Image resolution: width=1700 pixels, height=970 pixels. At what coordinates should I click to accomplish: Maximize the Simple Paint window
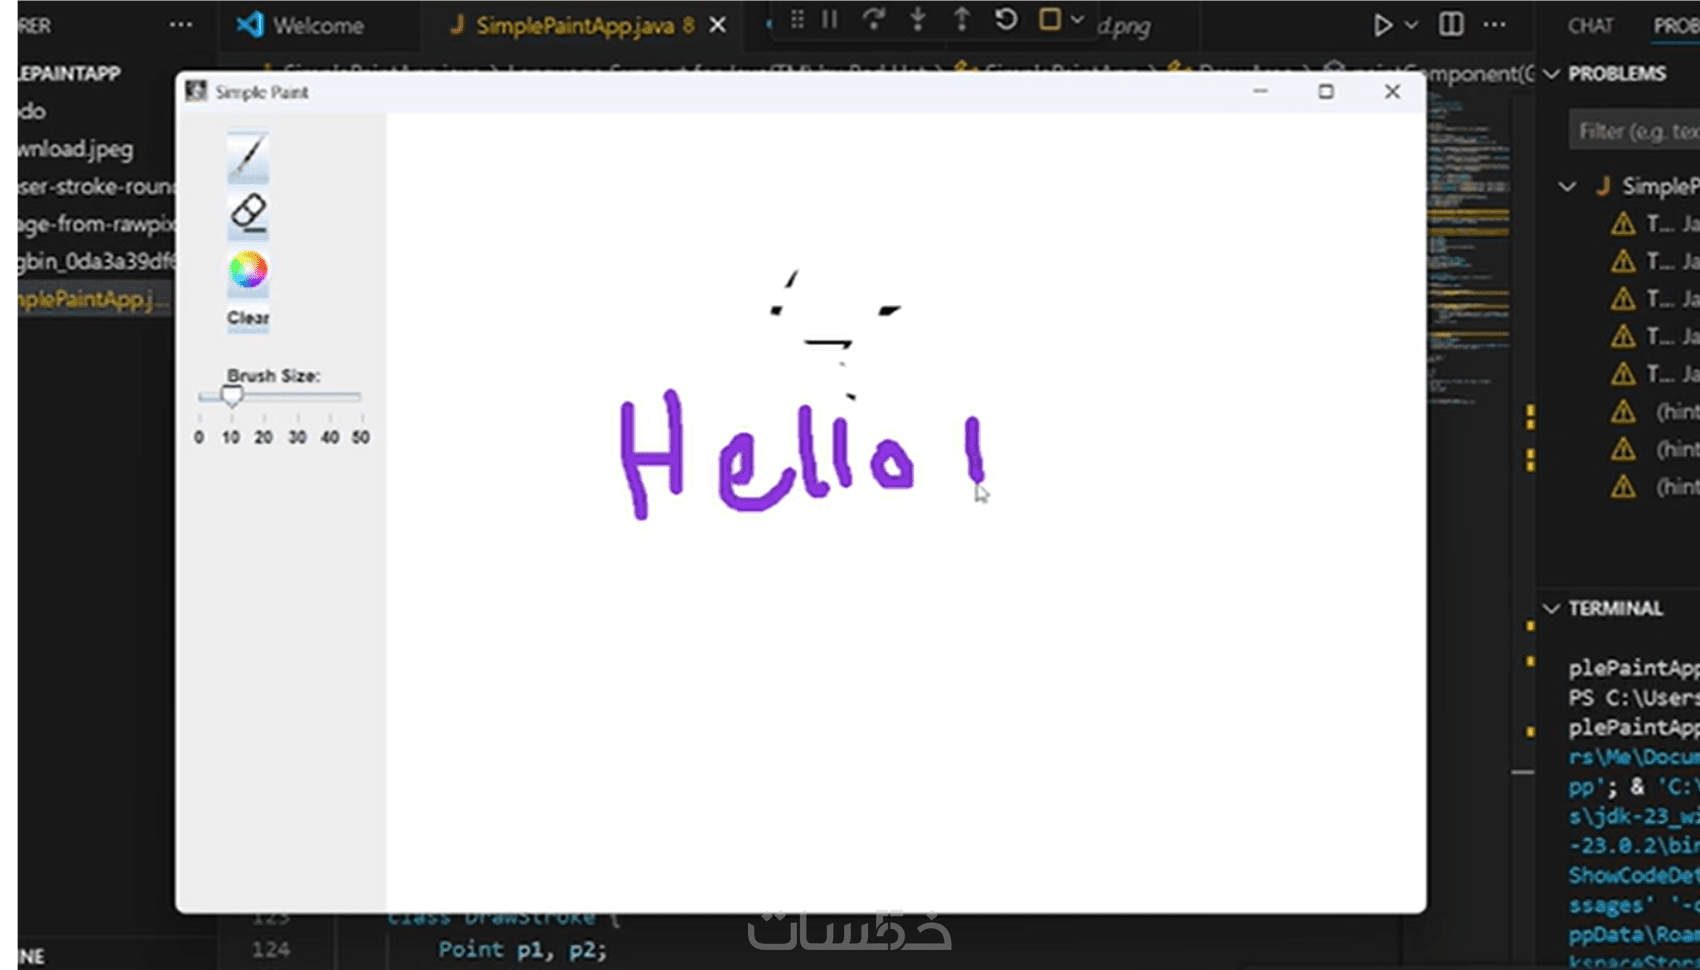[1325, 91]
